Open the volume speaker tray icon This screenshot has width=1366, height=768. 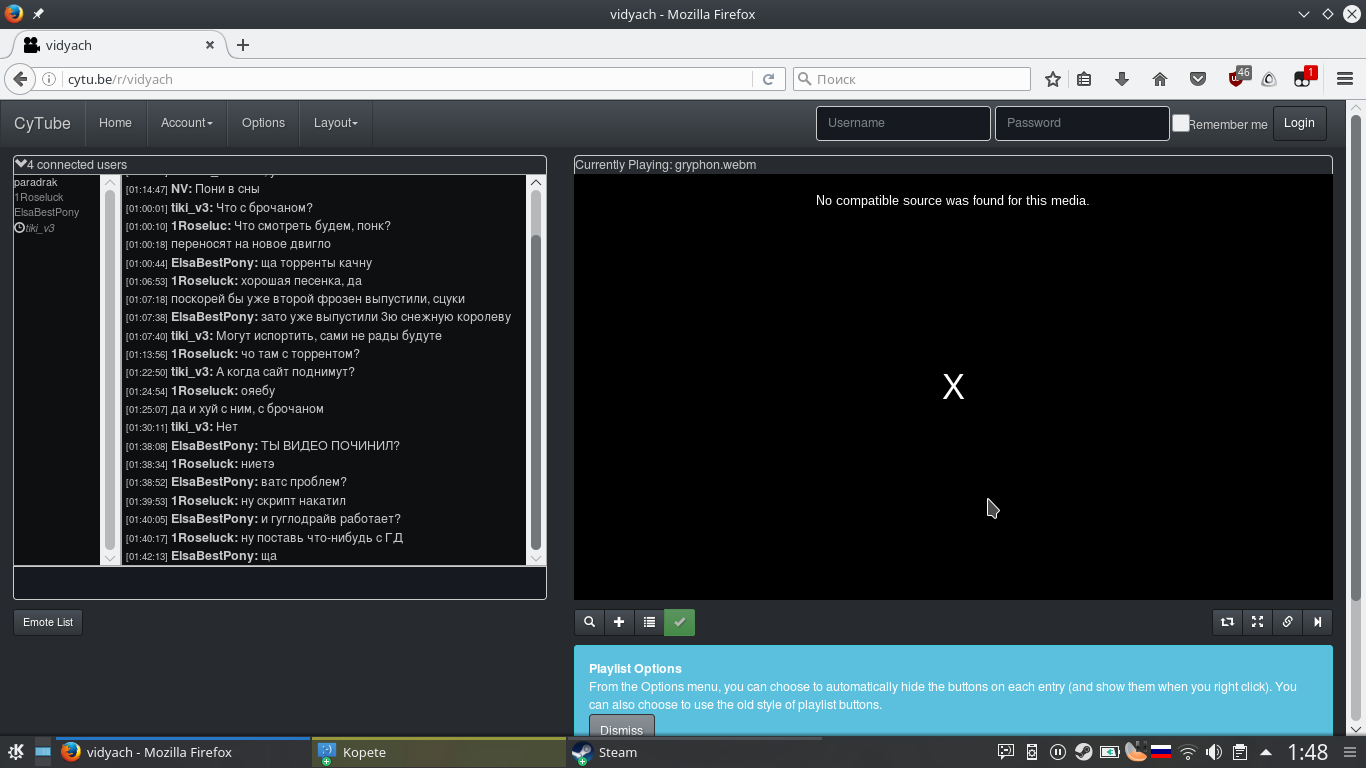click(x=1213, y=752)
